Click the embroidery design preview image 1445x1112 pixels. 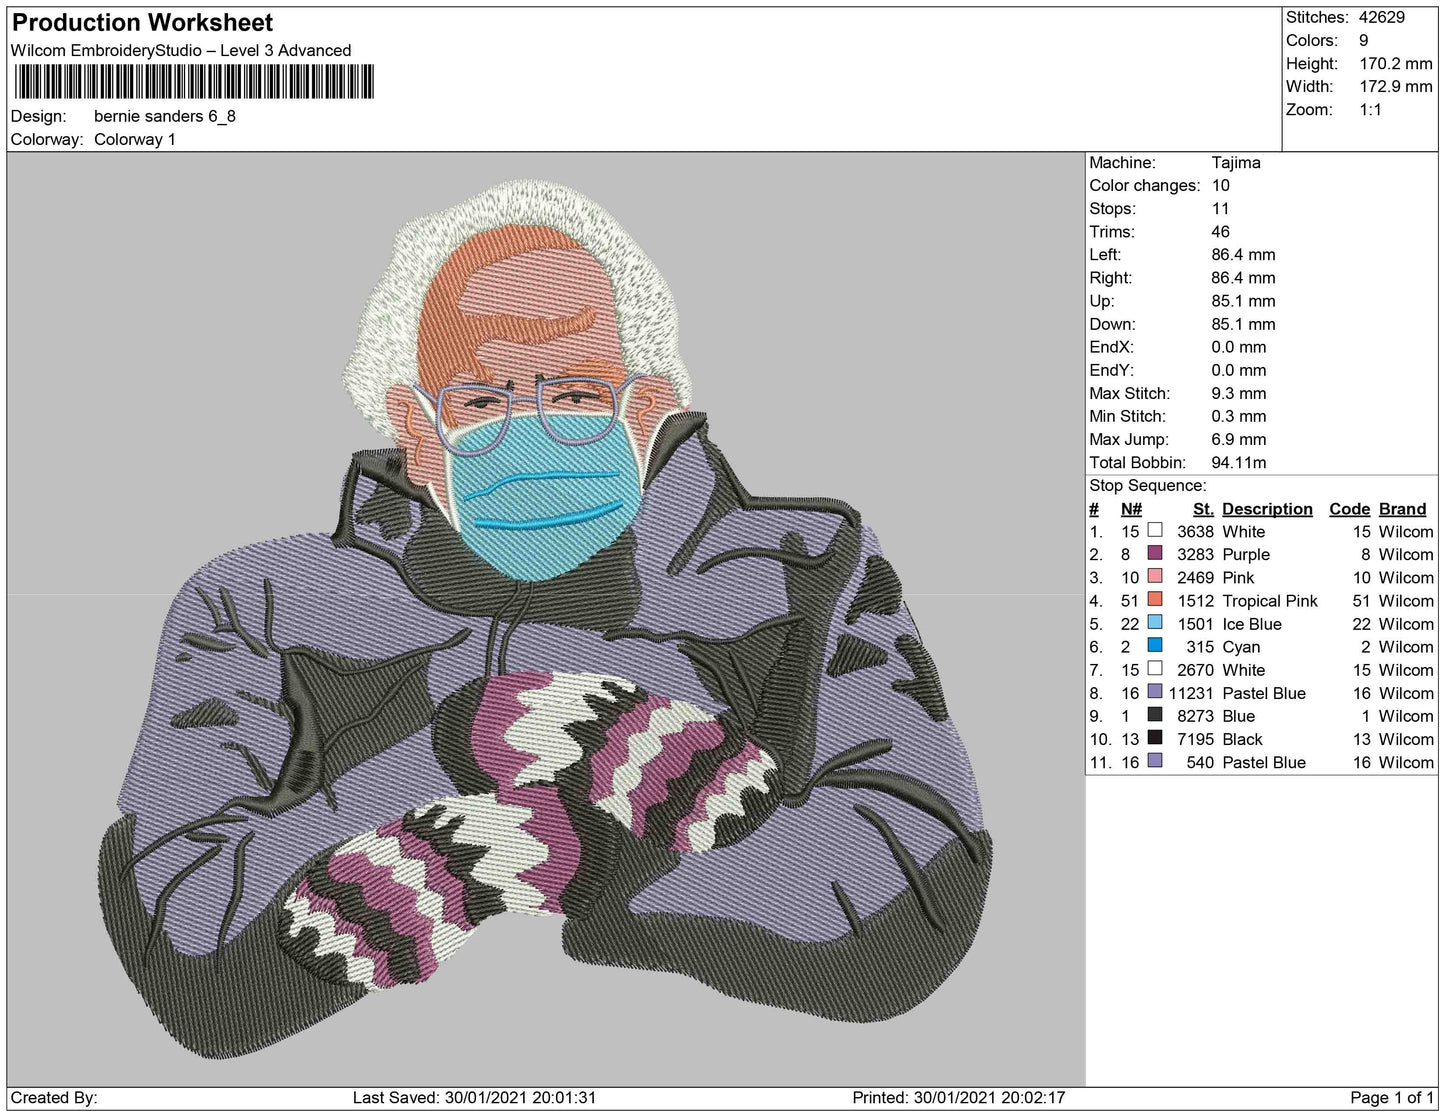(546, 619)
